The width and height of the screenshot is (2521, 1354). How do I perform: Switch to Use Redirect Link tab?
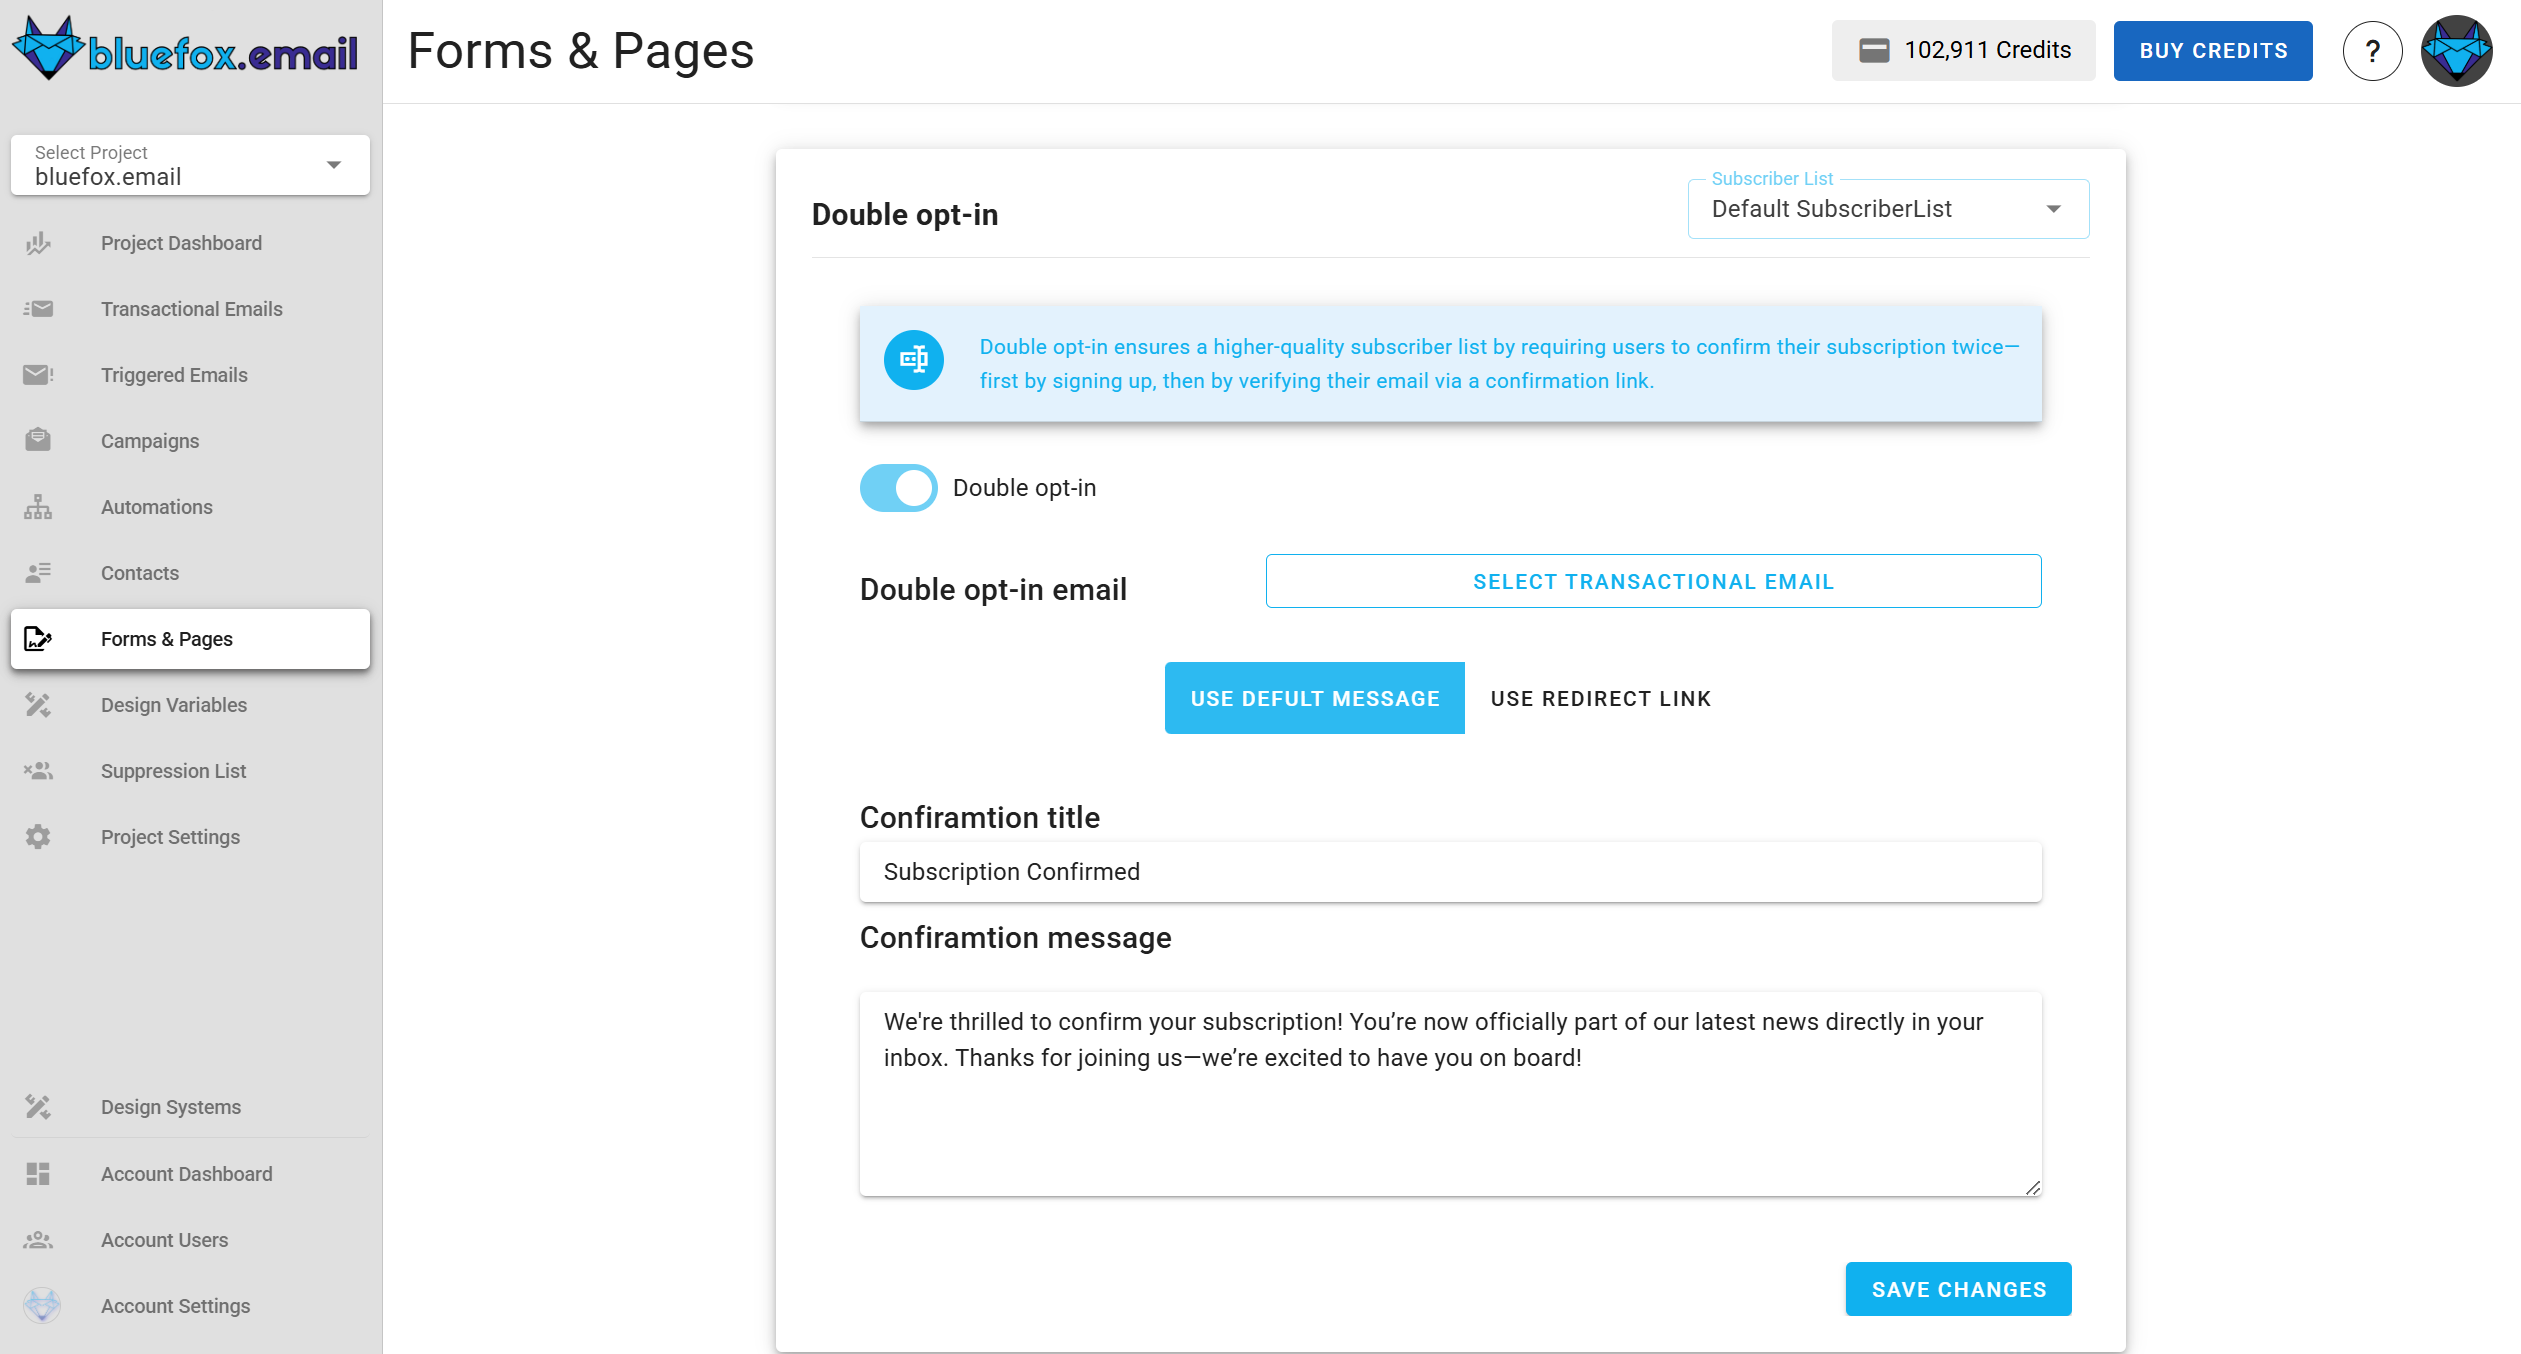pyautogui.click(x=1600, y=698)
